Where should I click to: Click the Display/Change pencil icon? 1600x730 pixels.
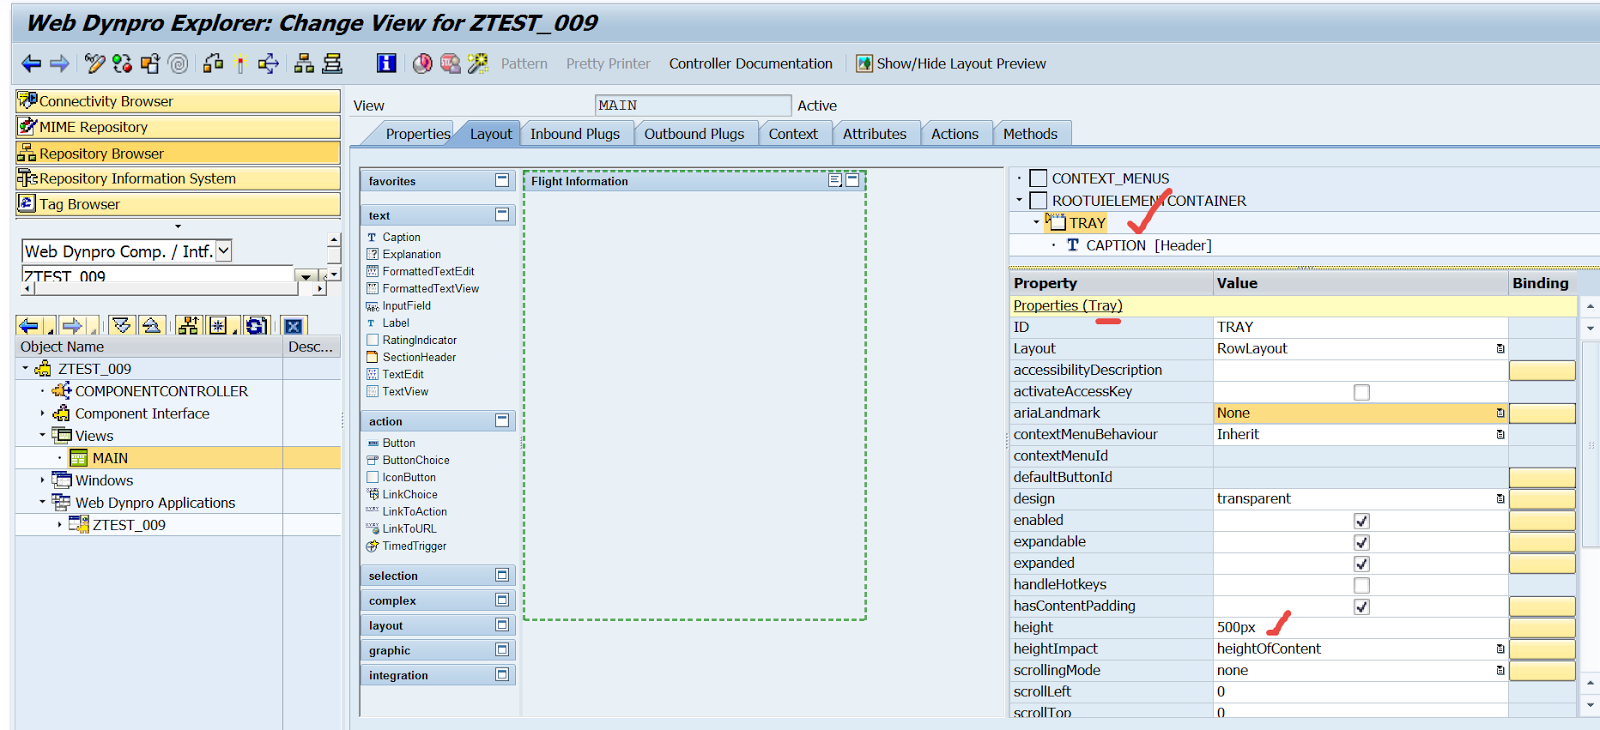[95, 64]
